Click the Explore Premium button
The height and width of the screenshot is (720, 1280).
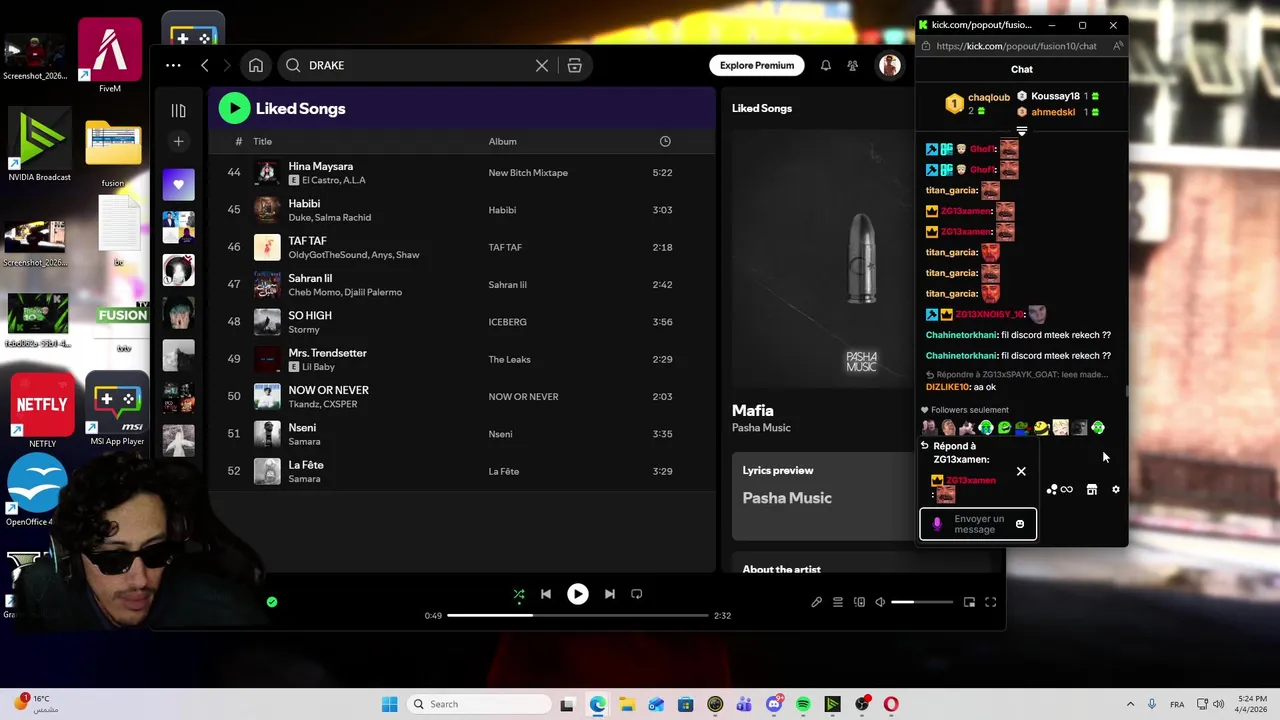pos(757,65)
